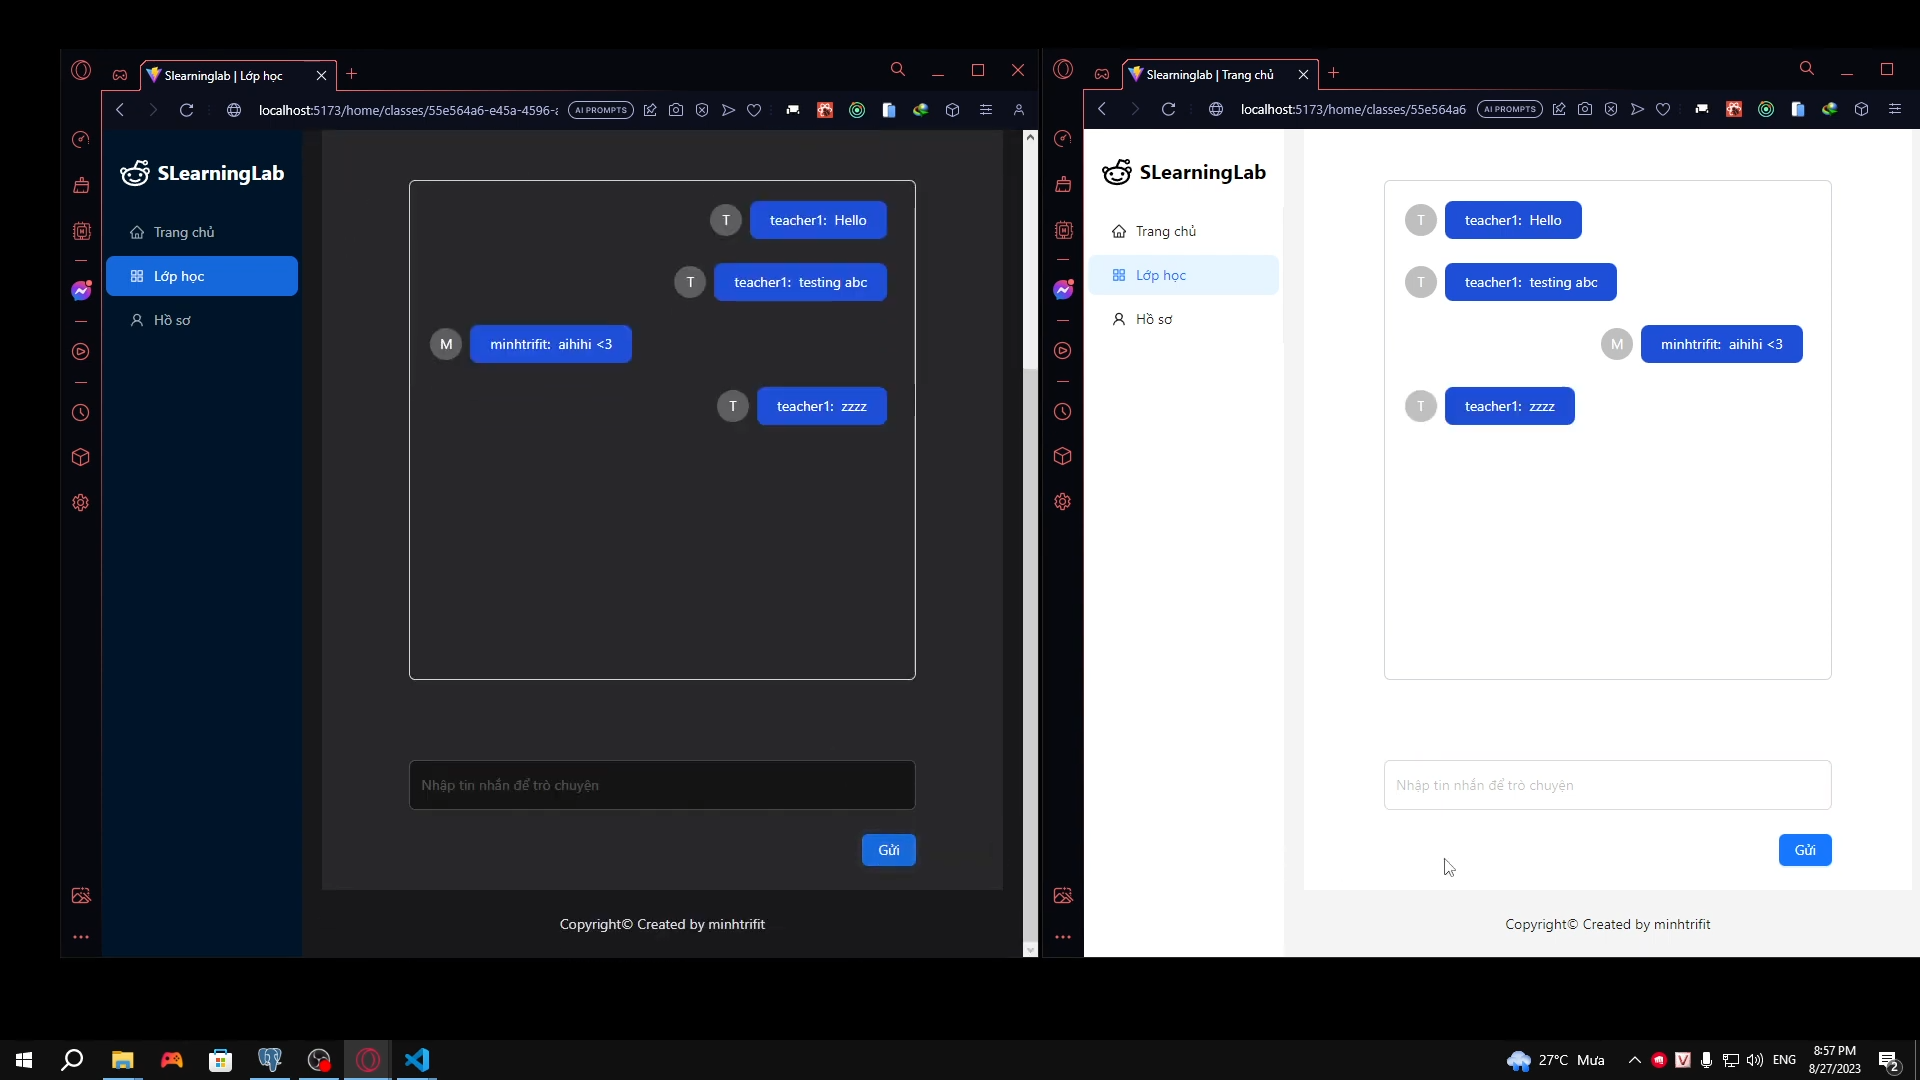Expand hidden system tray icons chevron
1920x1080 pixels.
point(1634,1060)
